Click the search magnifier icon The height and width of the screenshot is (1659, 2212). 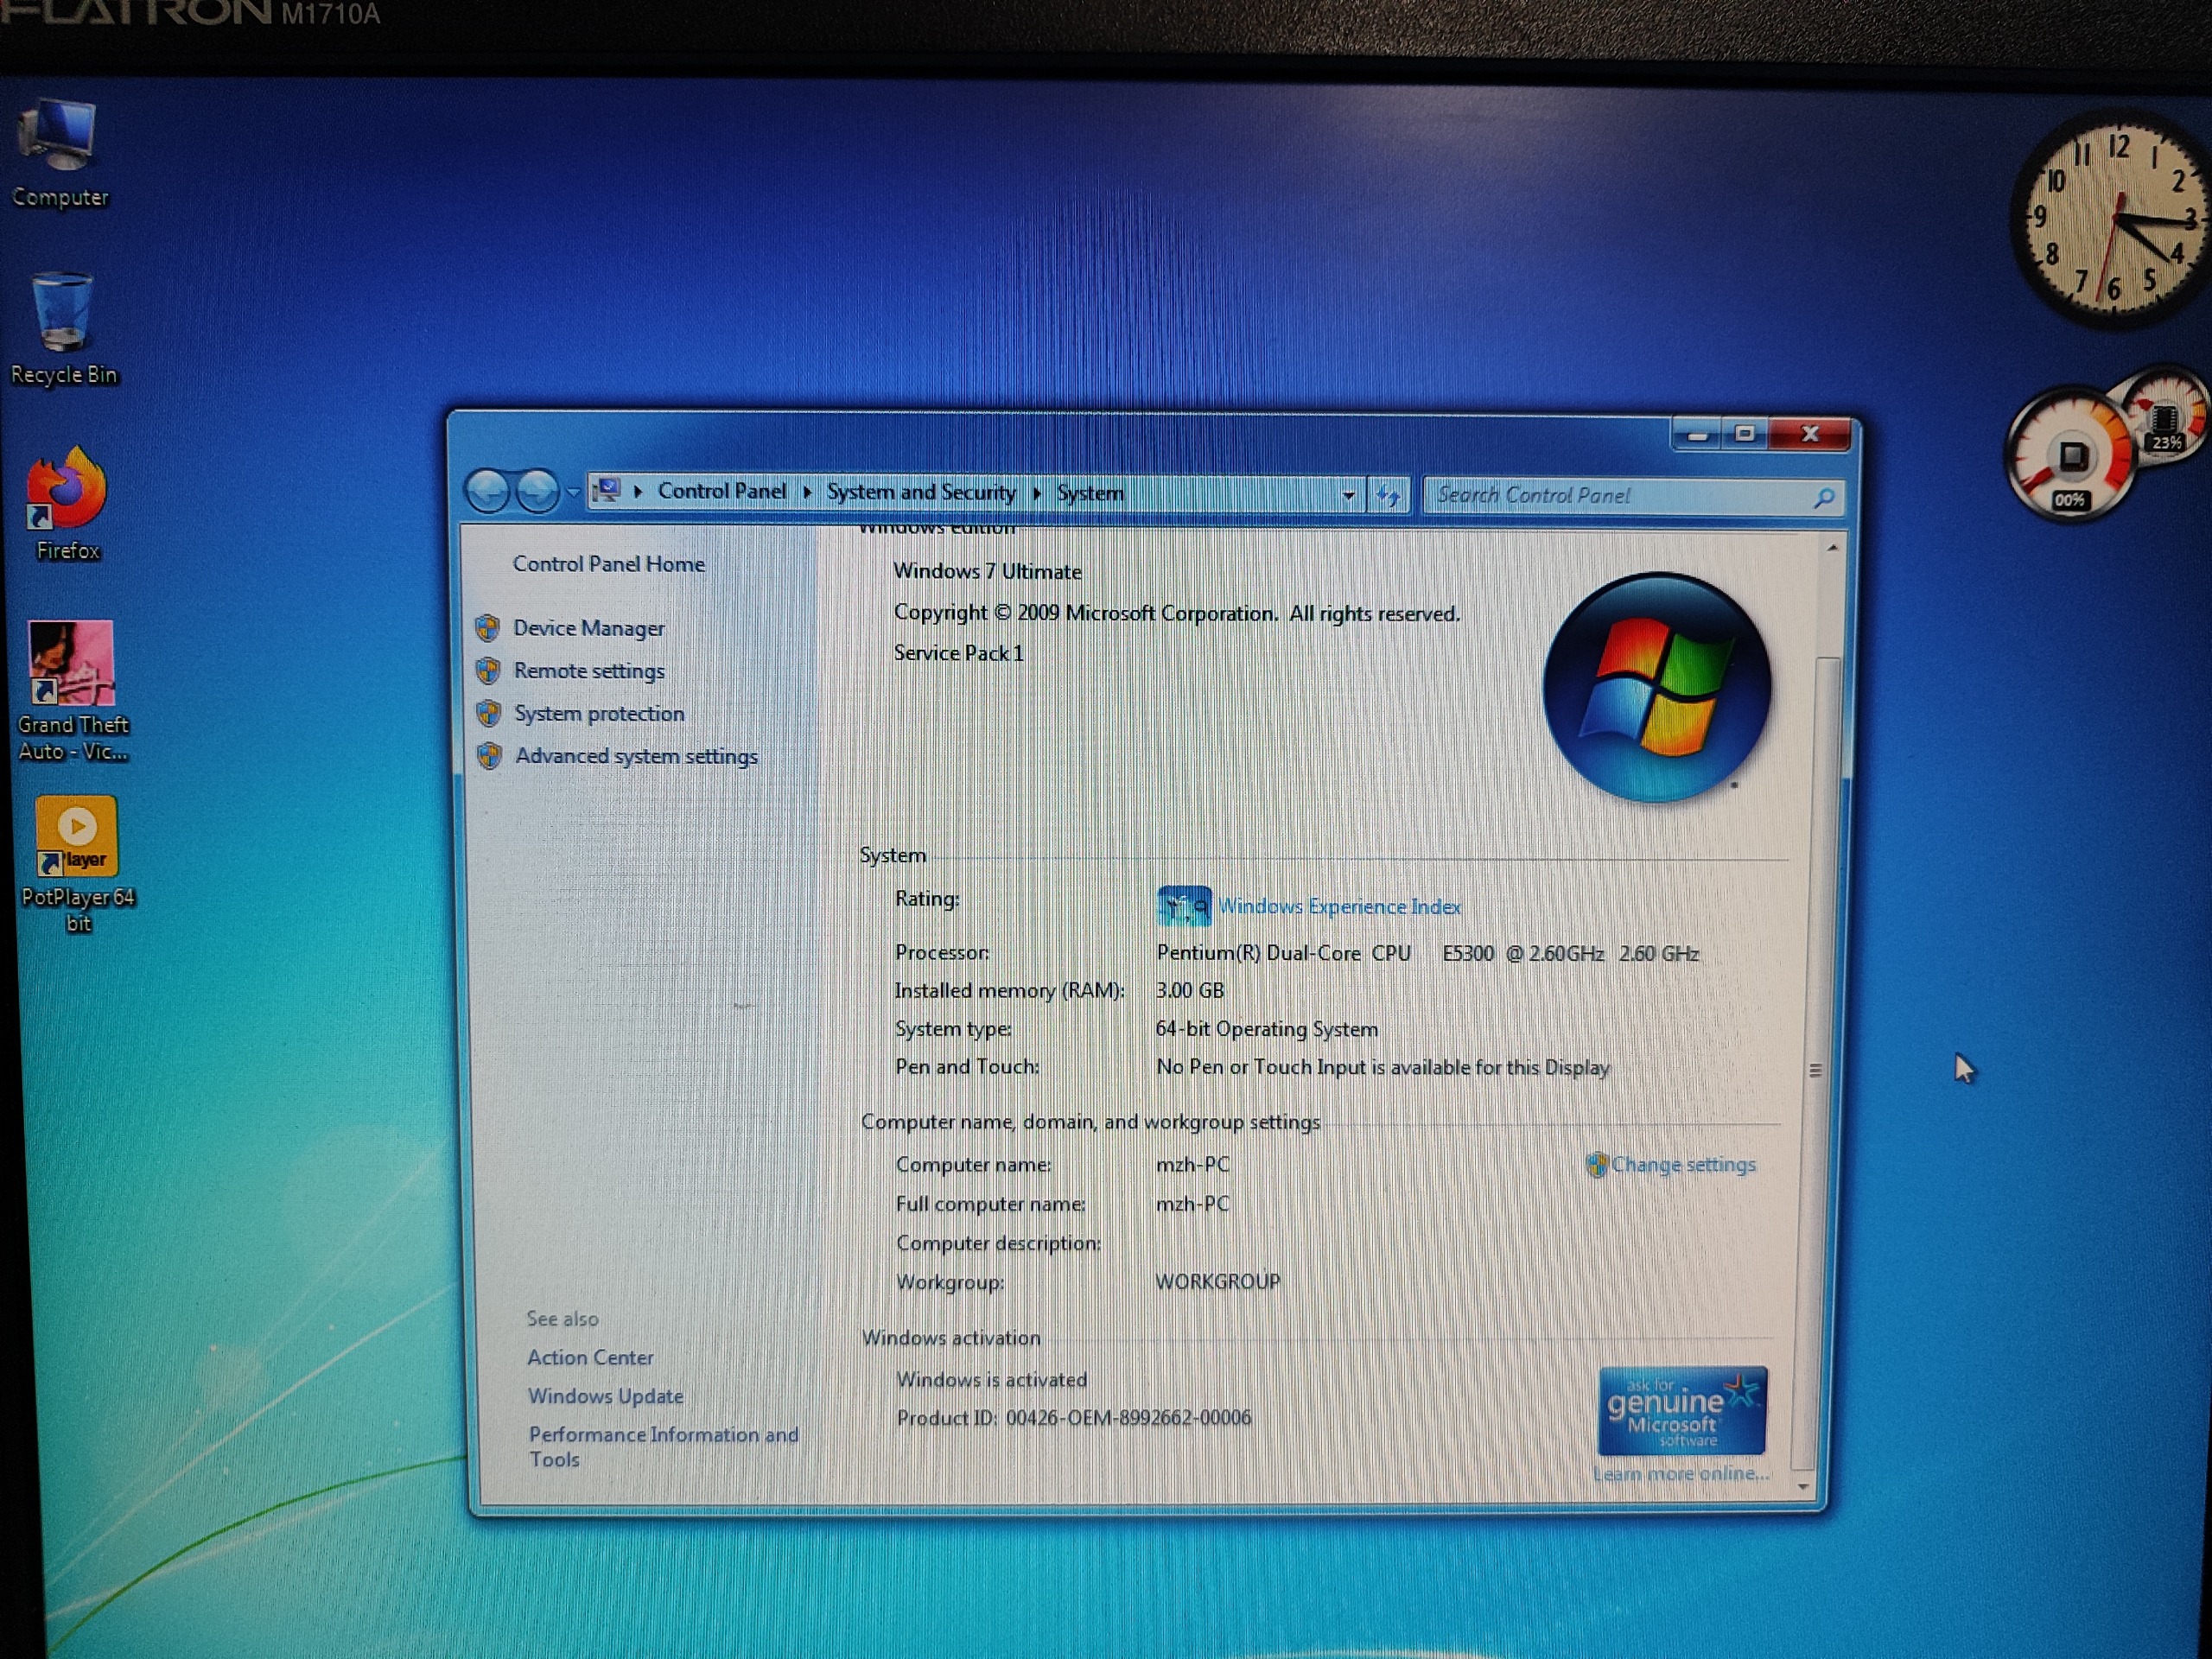click(1823, 497)
